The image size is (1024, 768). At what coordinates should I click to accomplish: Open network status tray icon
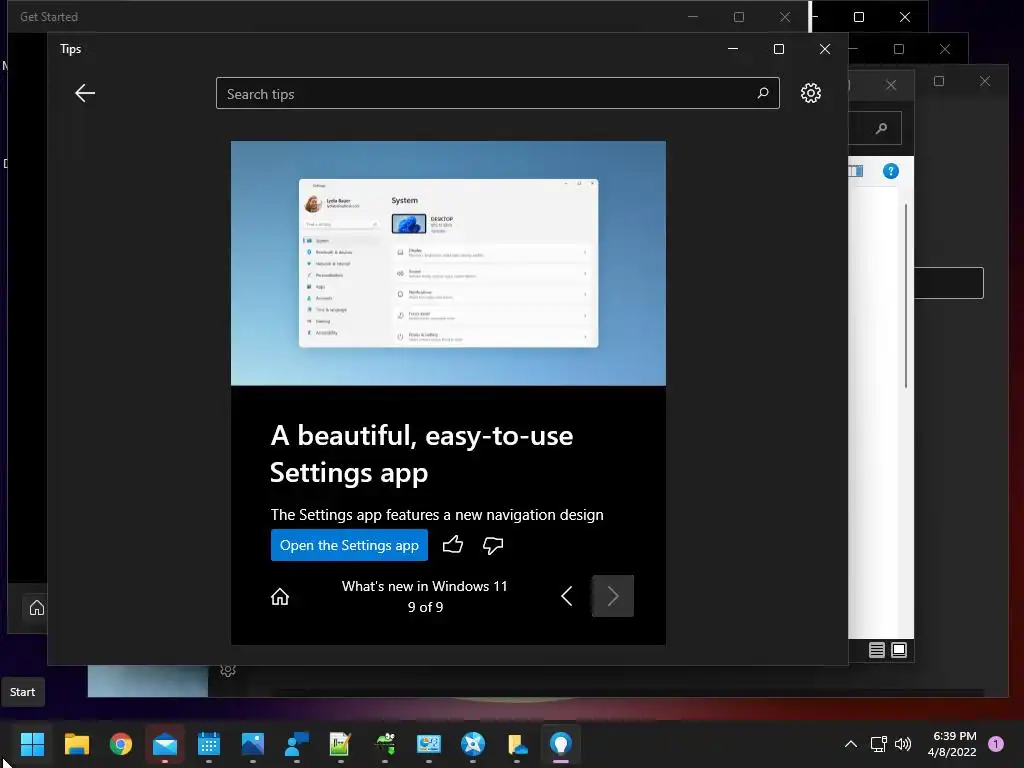[x=879, y=744]
